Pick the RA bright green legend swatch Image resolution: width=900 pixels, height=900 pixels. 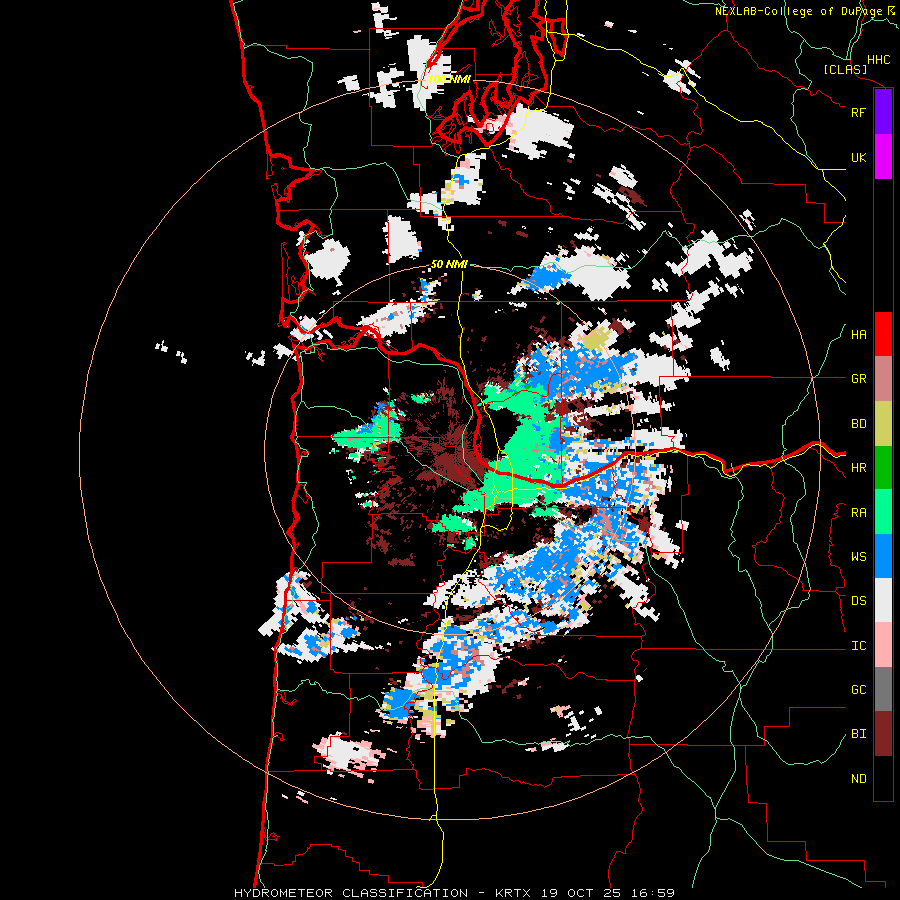point(883,512)
